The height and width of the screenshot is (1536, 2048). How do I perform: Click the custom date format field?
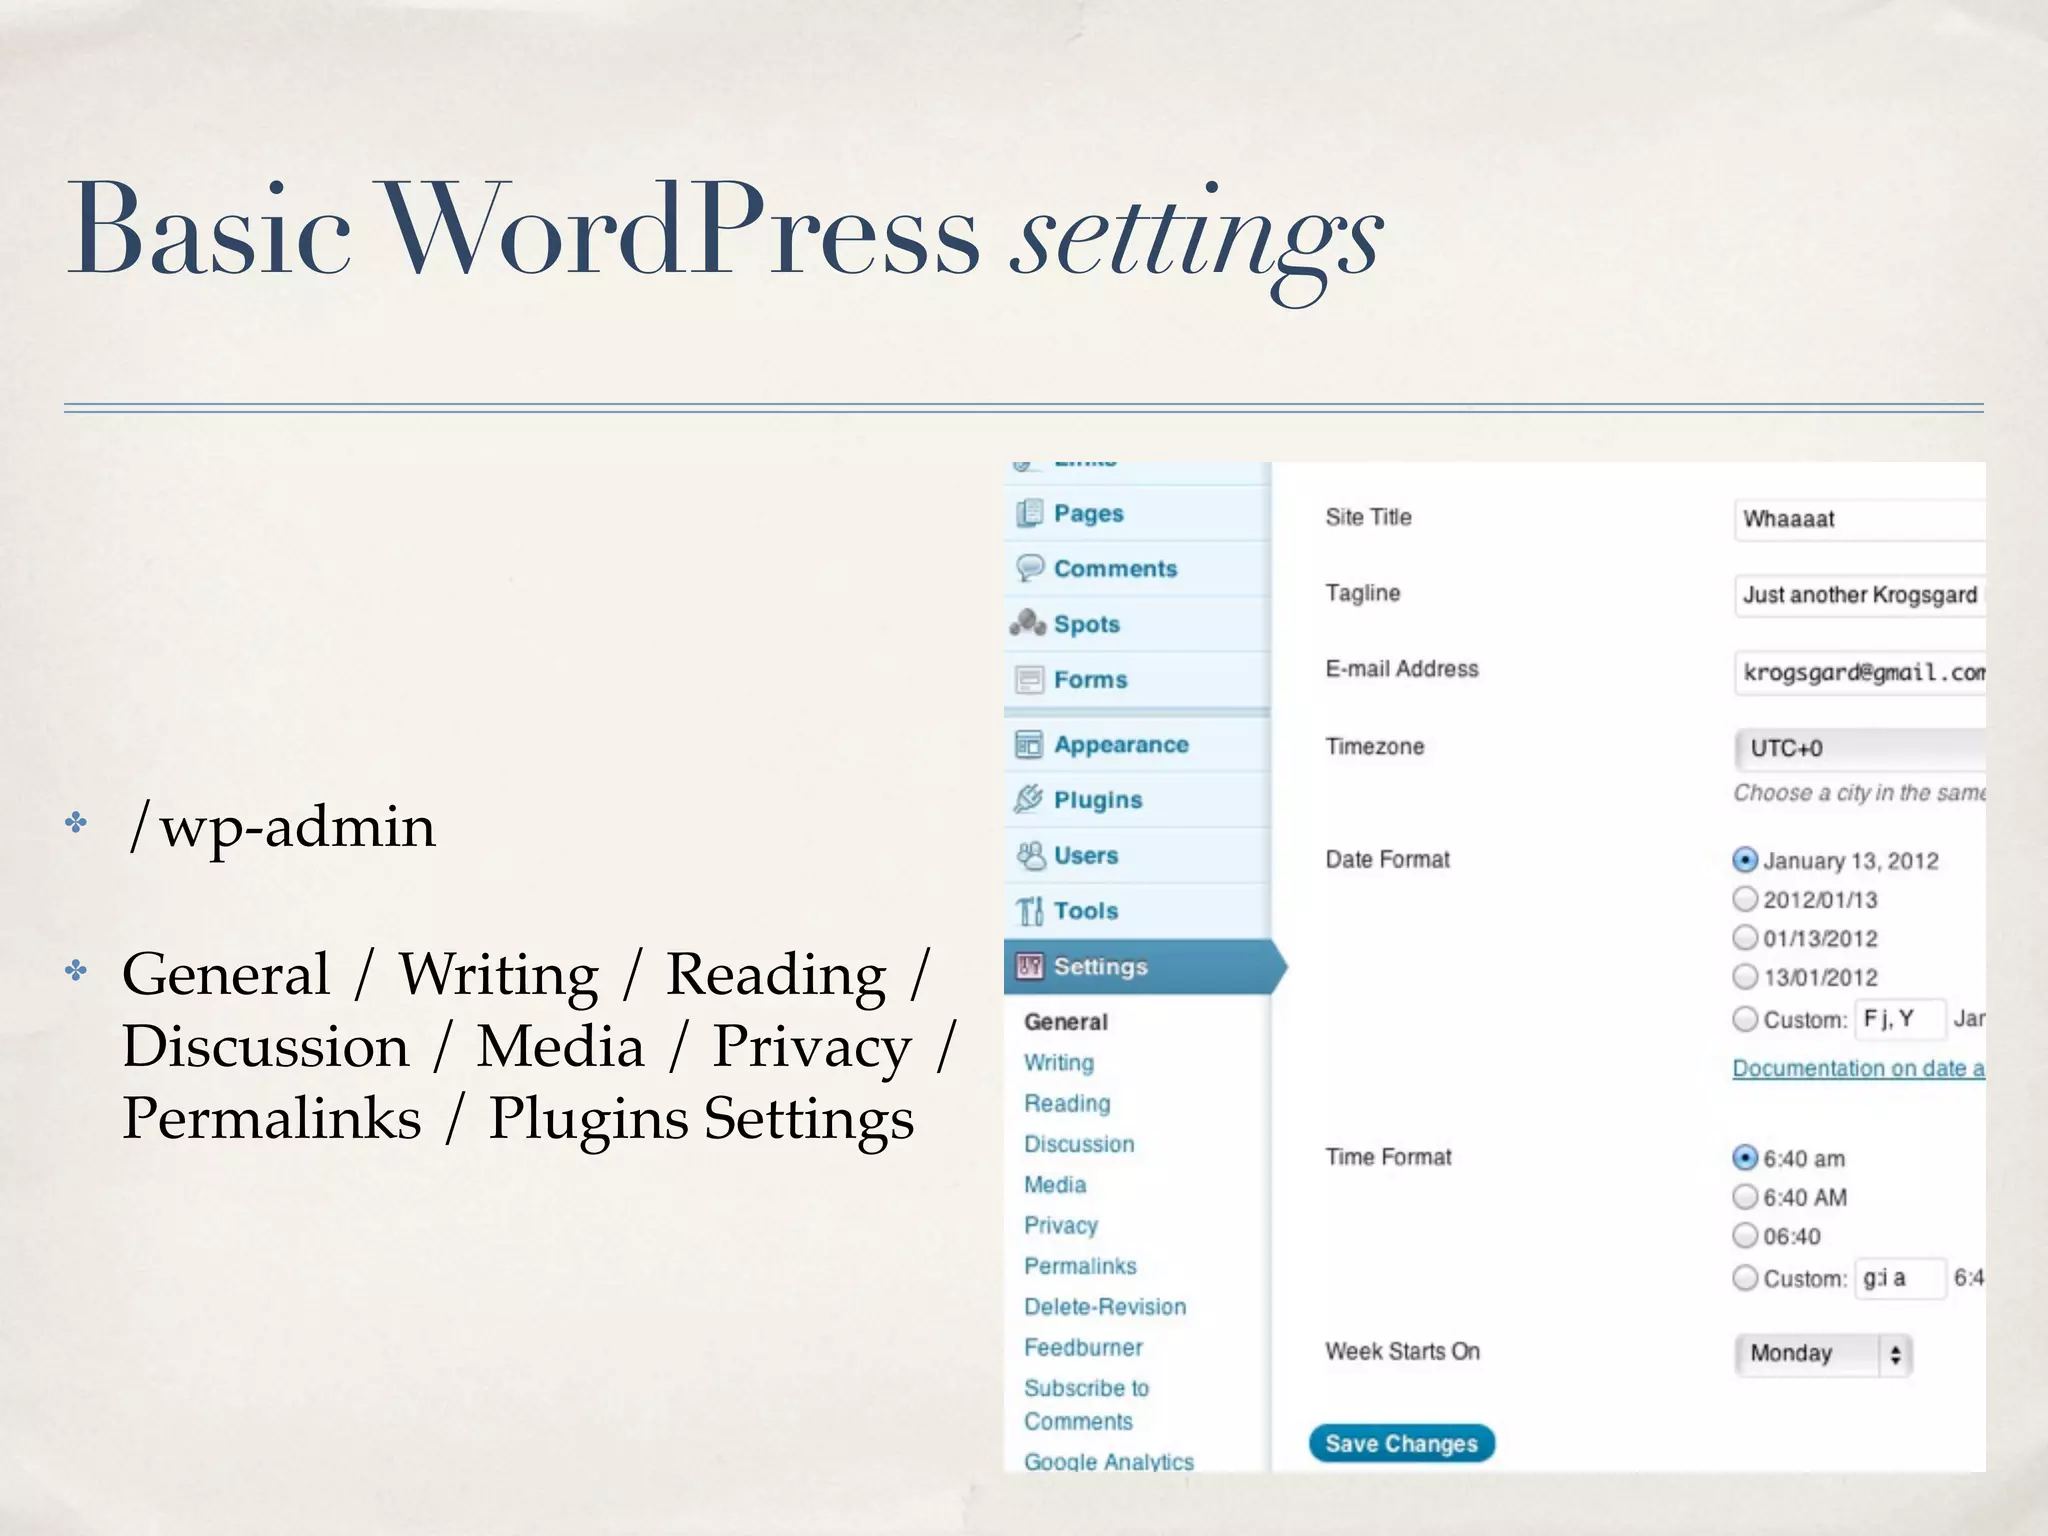coord(1901,1019)
